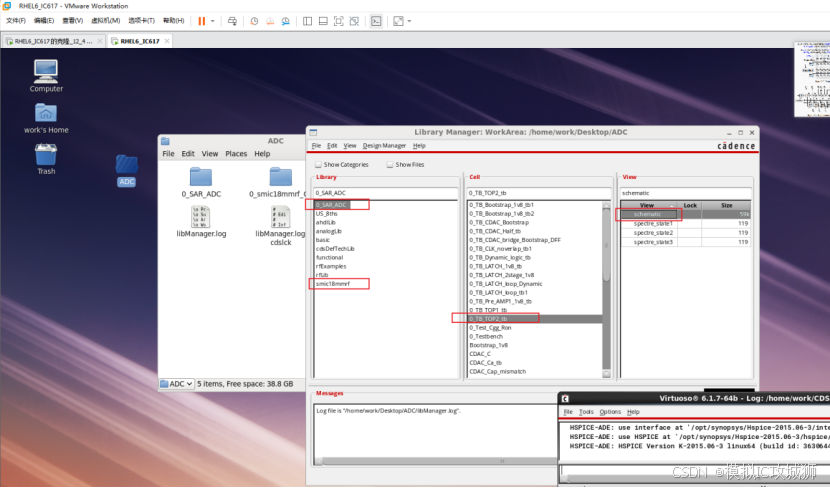The height and width of the screenshot is (488, 830).
Task: Open VMware 文件(F) menu
Action: pos(15,21)
